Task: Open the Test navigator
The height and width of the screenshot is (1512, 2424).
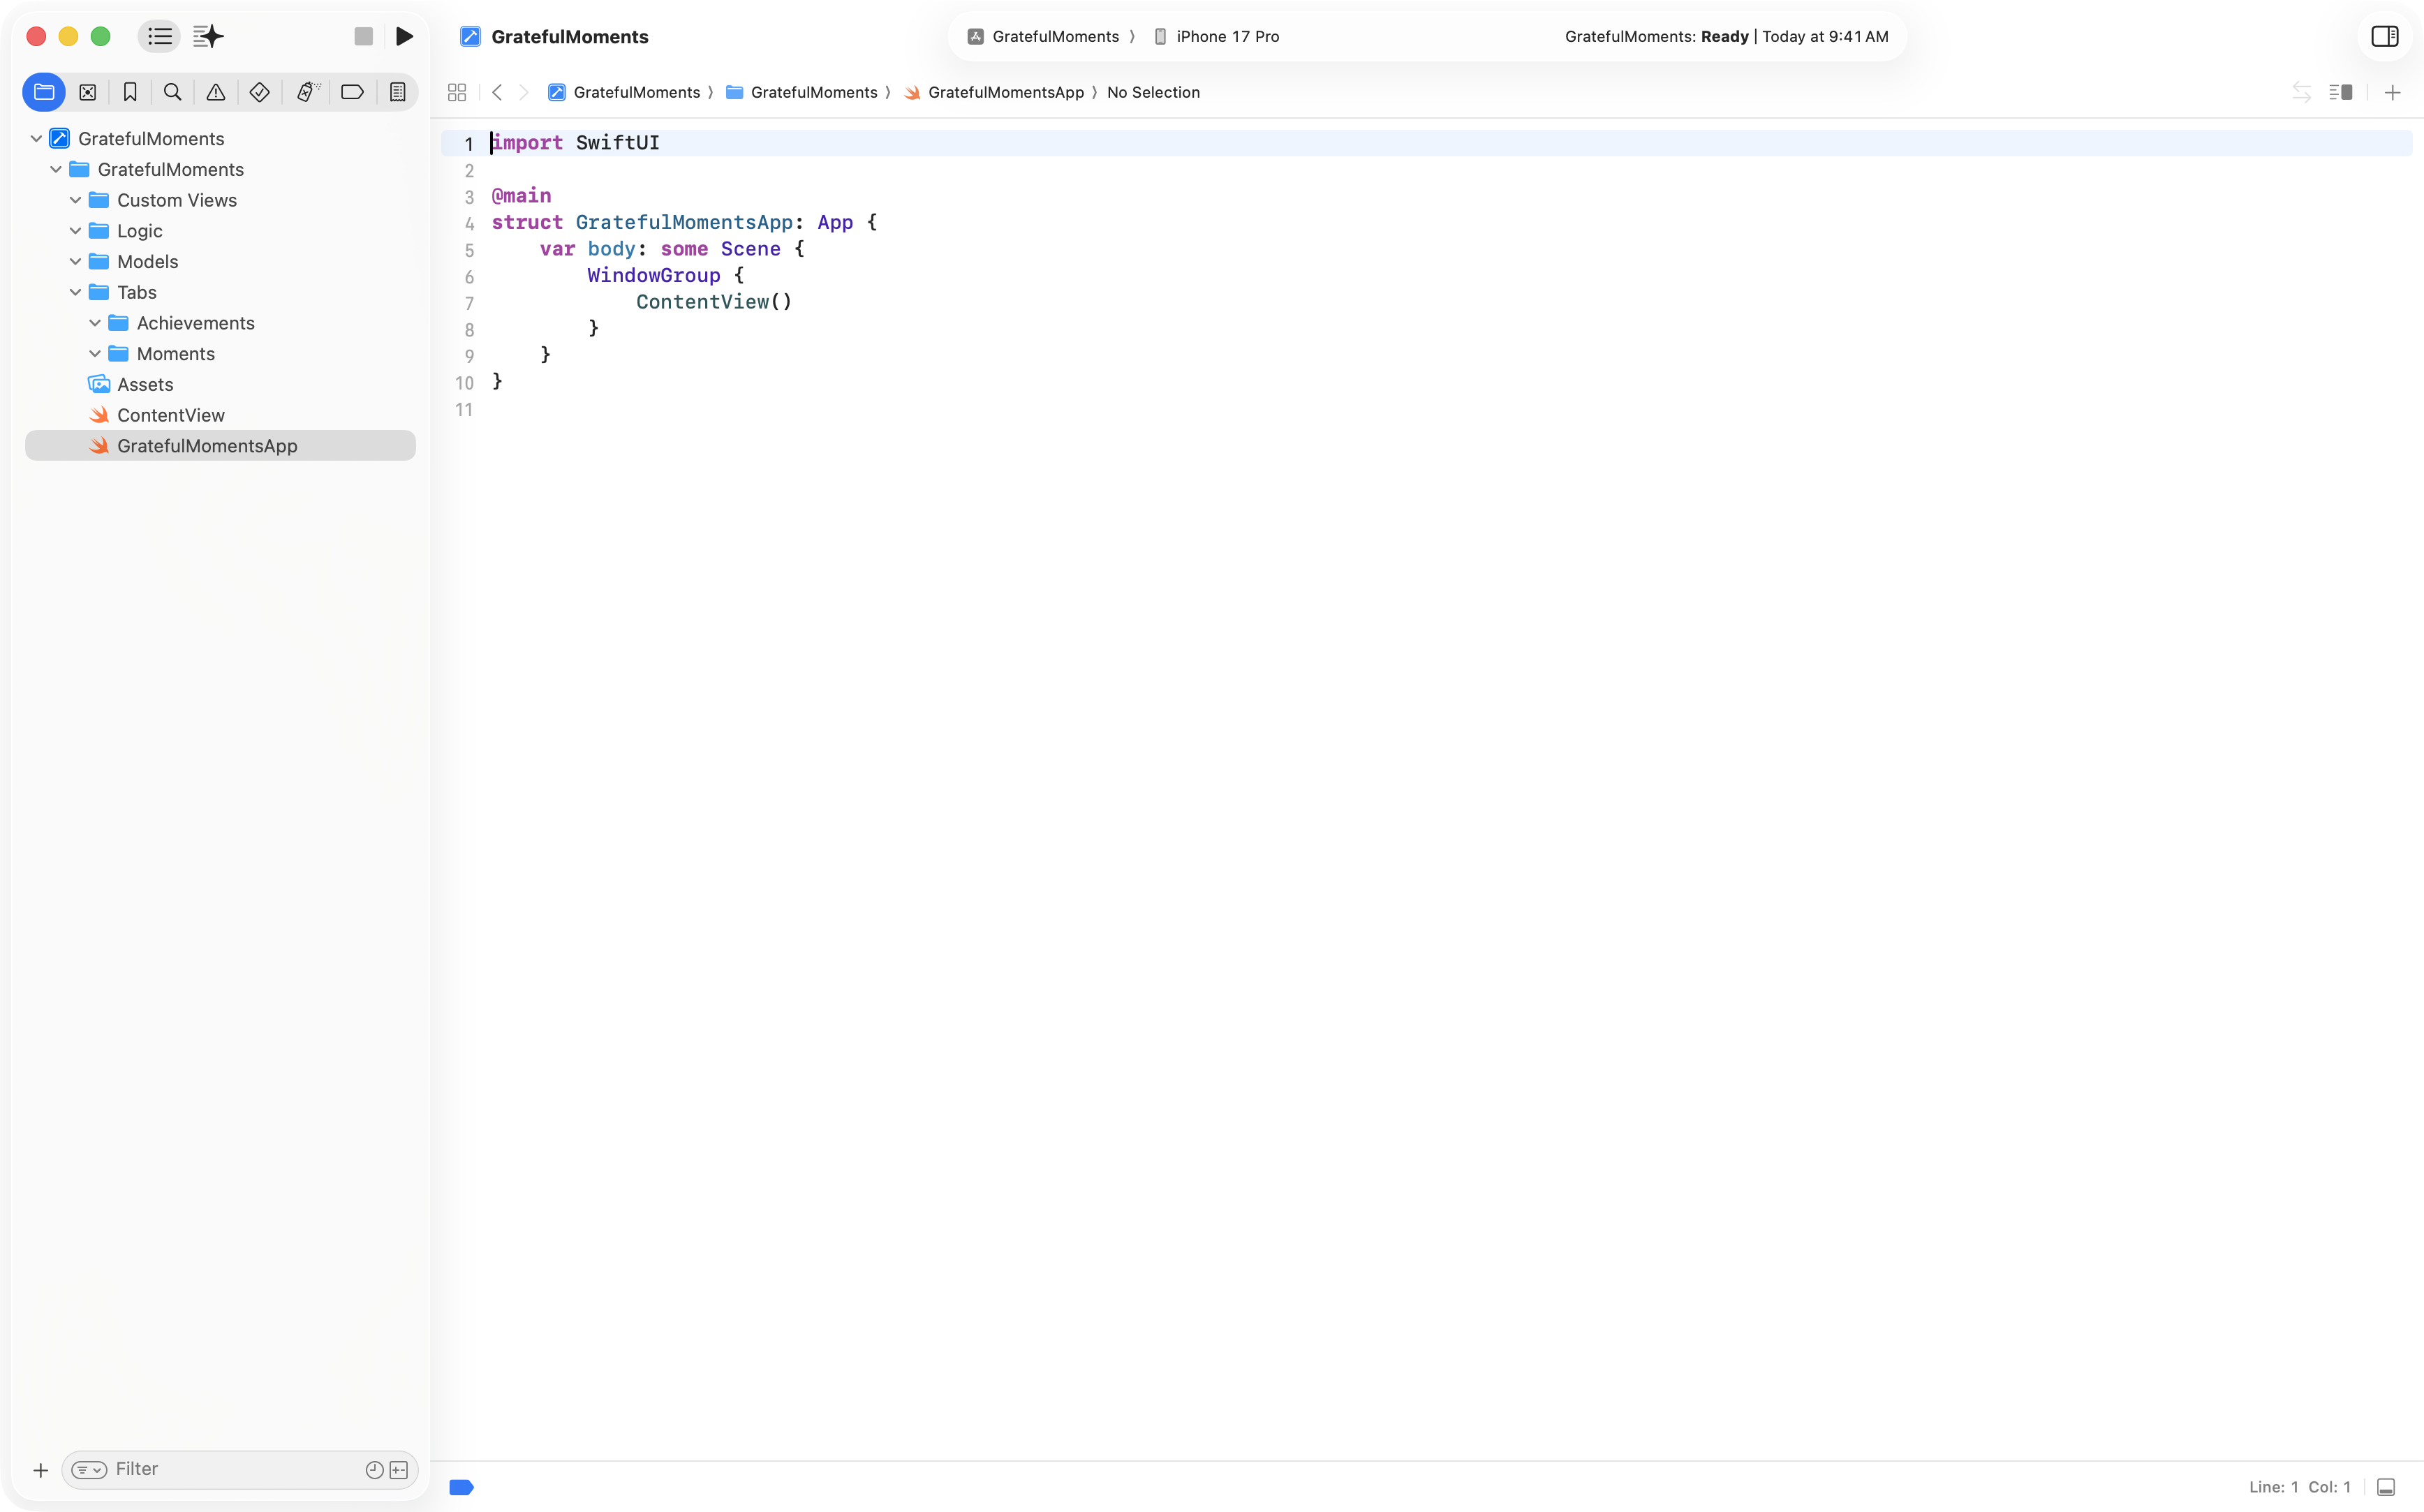Action: 260,92
